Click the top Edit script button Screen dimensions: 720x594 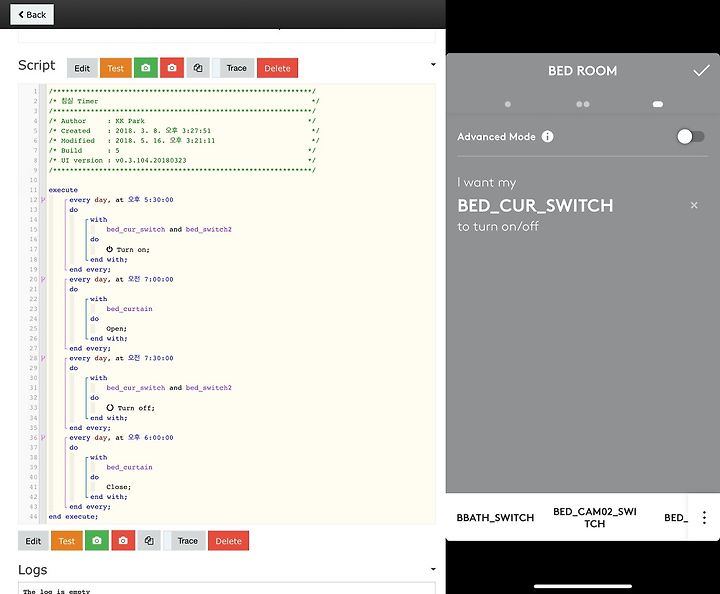pos(82,68)
